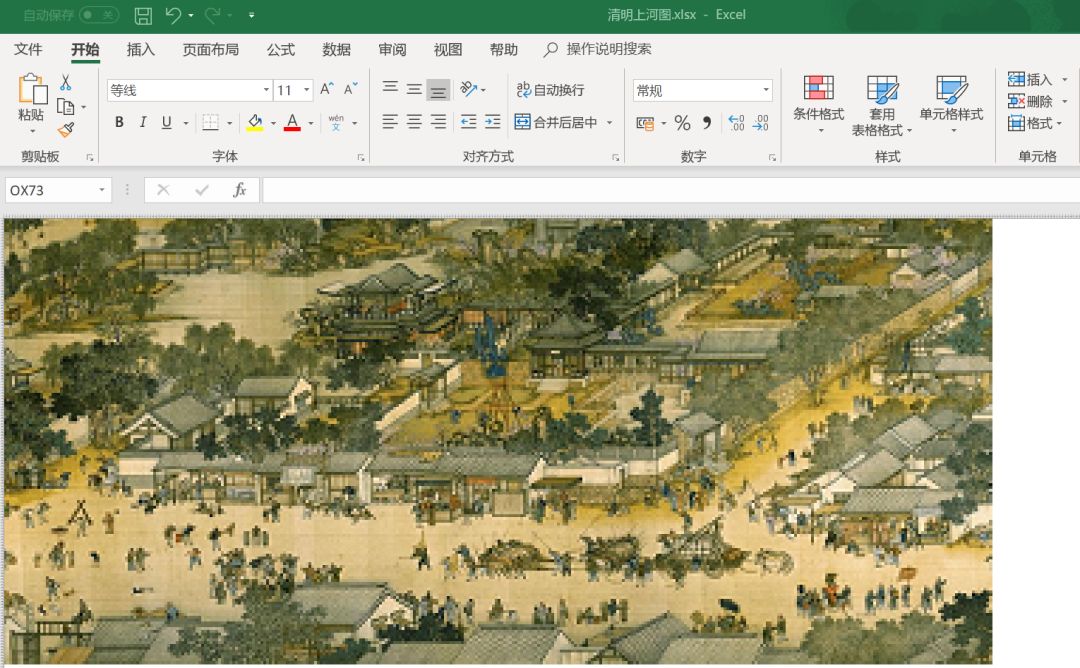Click the Merge & Center (合并后居中) button

pos(556,123)
